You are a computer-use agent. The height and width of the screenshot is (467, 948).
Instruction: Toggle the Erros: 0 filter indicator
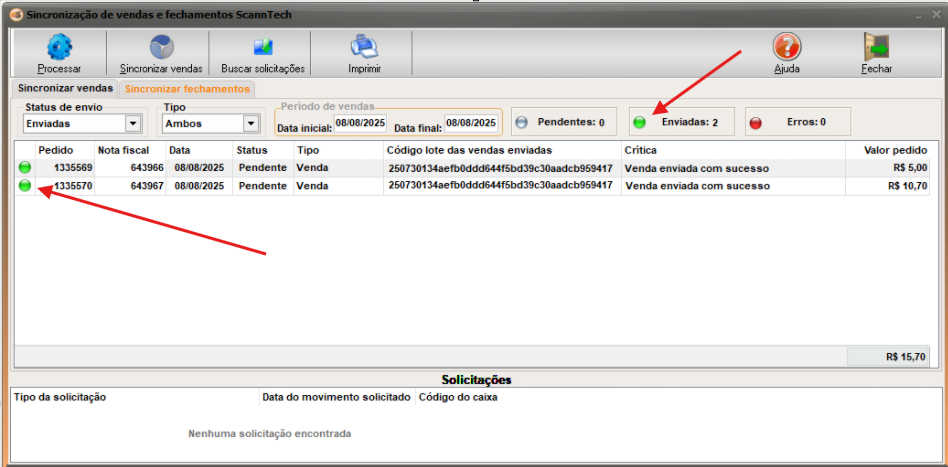tap(756, 123)
